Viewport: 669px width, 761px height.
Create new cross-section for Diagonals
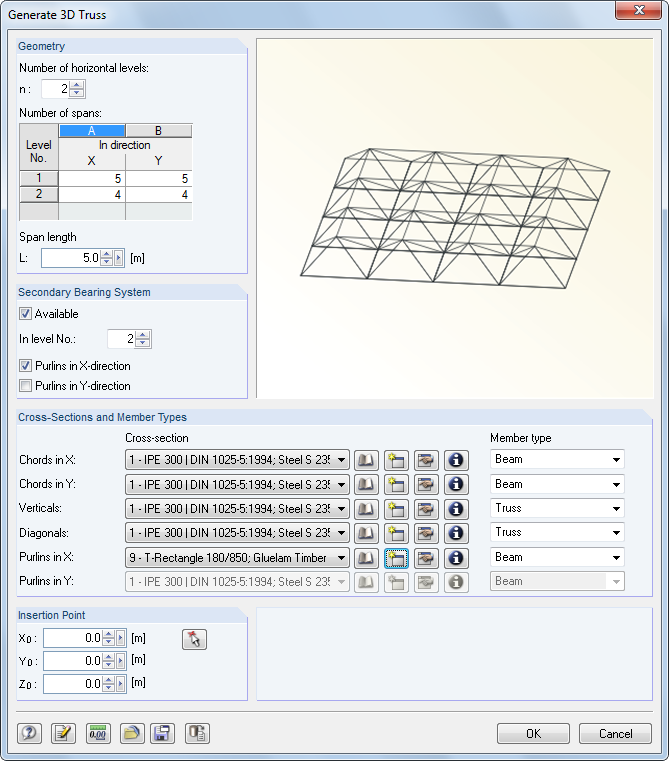click(396, 533)
